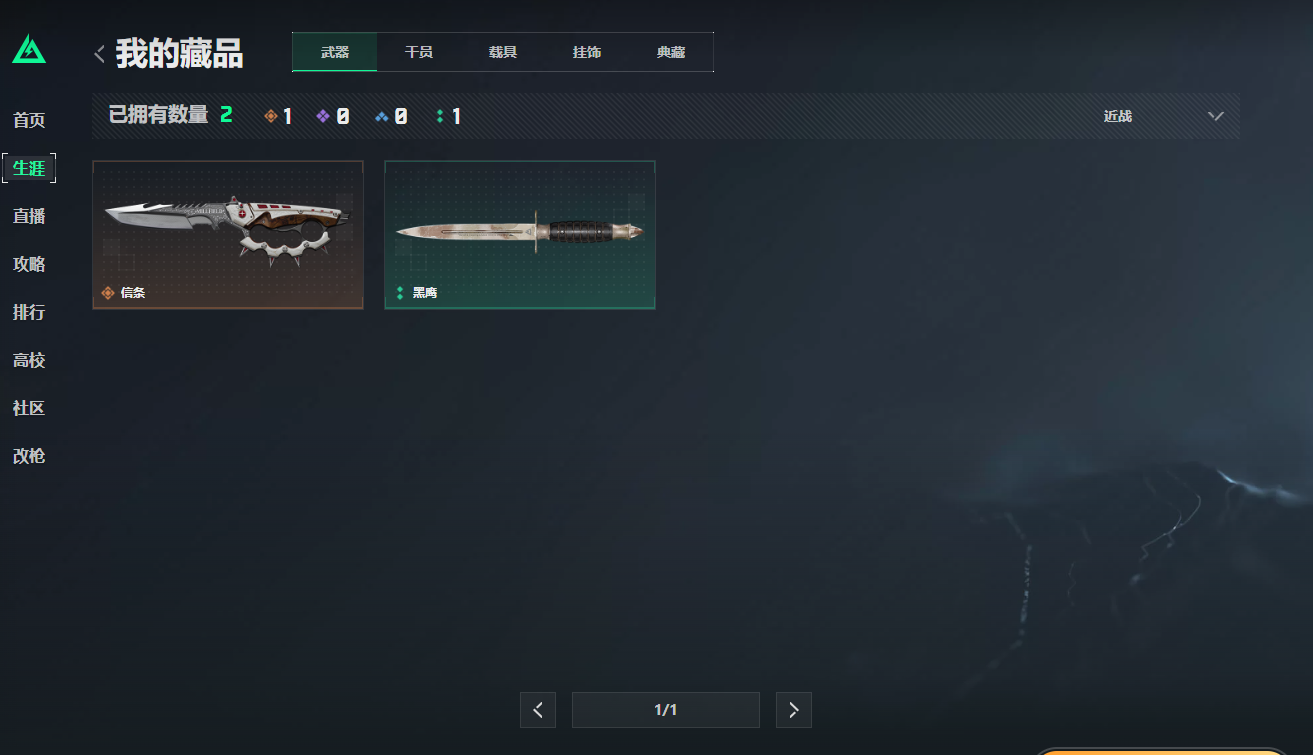Open the 典藏 tab
Image resolution: width=1313 pixels, height=755 pixels.
(x=671, y=52)
